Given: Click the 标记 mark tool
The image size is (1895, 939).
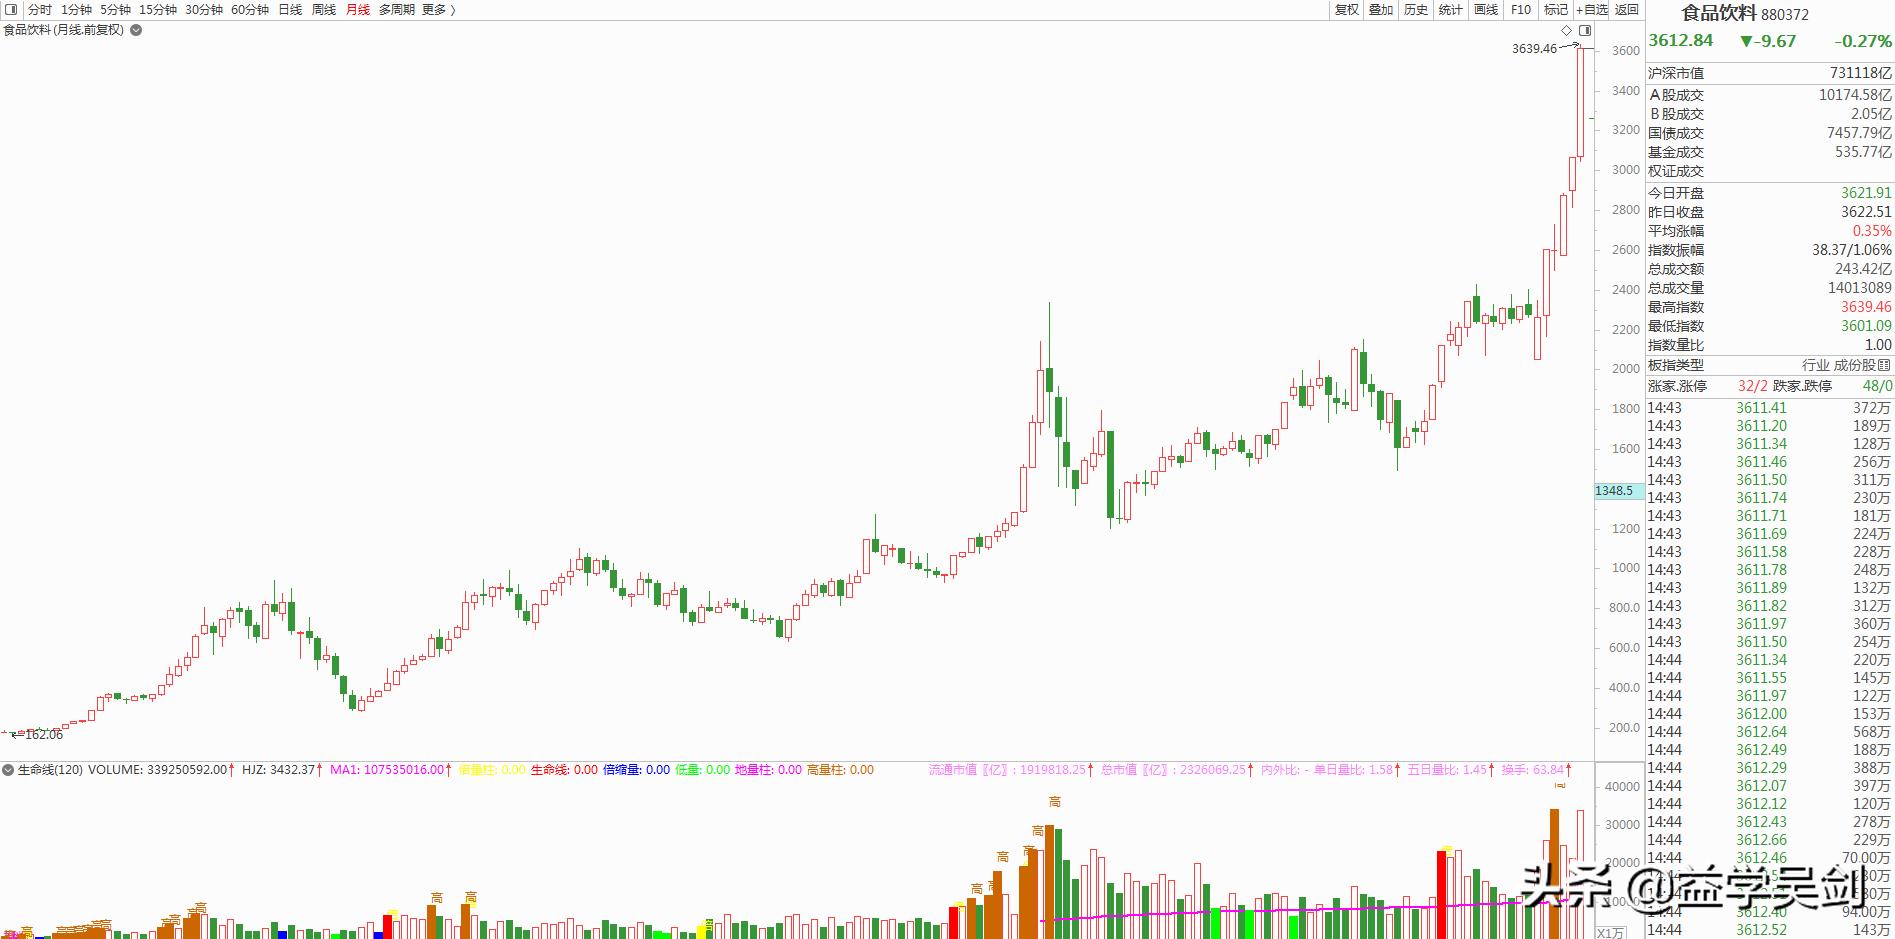Looking at the screenshot, I should 1555,9.
